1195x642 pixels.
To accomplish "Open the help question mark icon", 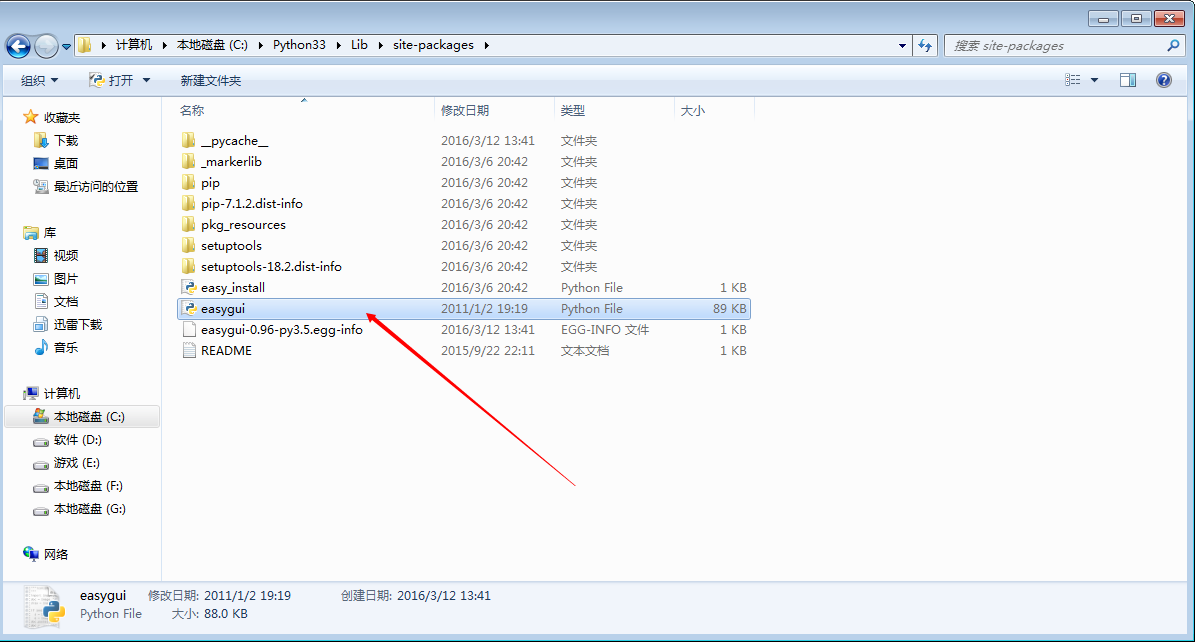I will click(1164, 80).
